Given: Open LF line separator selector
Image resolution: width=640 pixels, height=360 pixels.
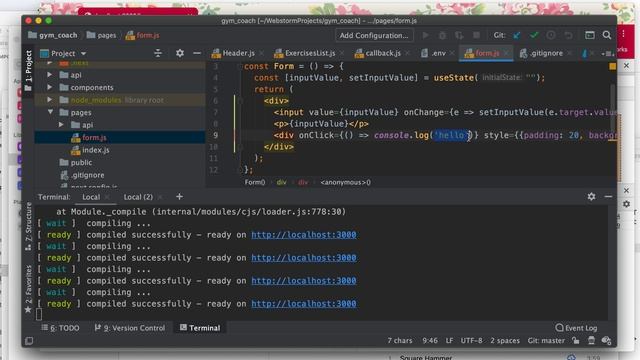Looking at the screenshot, I should 449,340.
